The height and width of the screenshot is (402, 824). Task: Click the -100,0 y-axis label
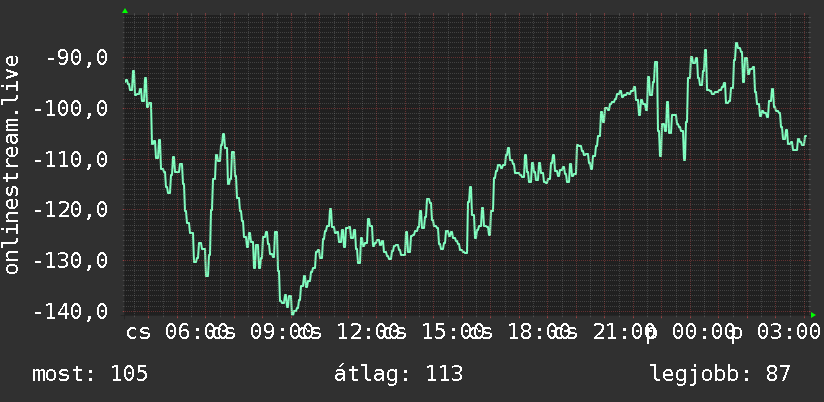(x=70, y=109)
